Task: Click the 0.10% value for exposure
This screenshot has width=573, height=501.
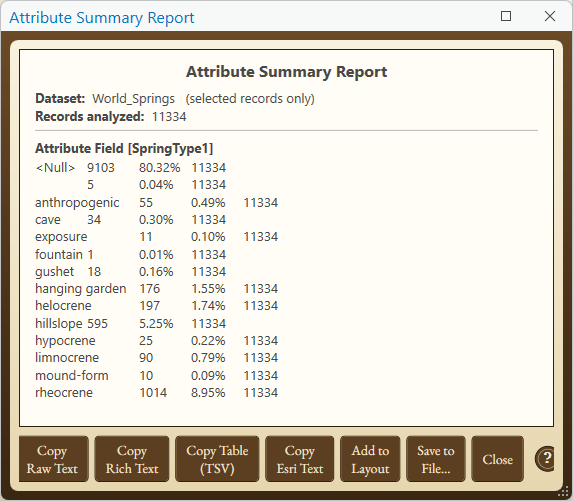Action: (x=208, y=237)
